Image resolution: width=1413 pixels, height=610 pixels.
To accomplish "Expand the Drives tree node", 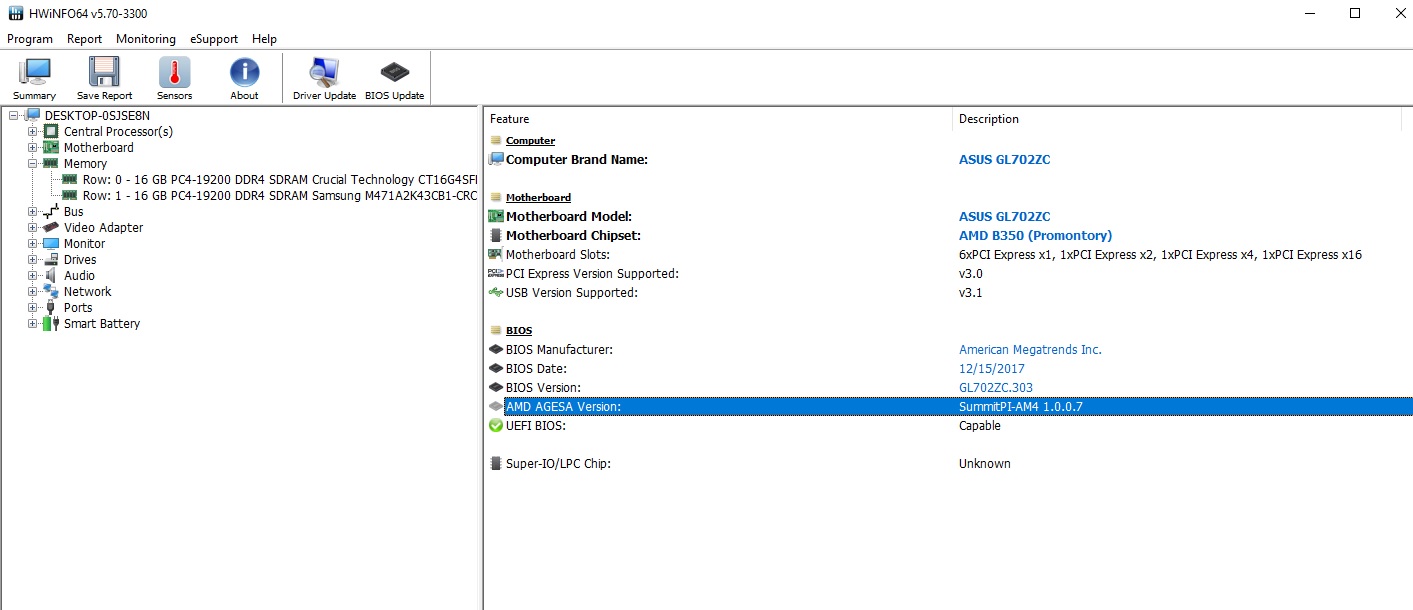I will pos(33,260).
